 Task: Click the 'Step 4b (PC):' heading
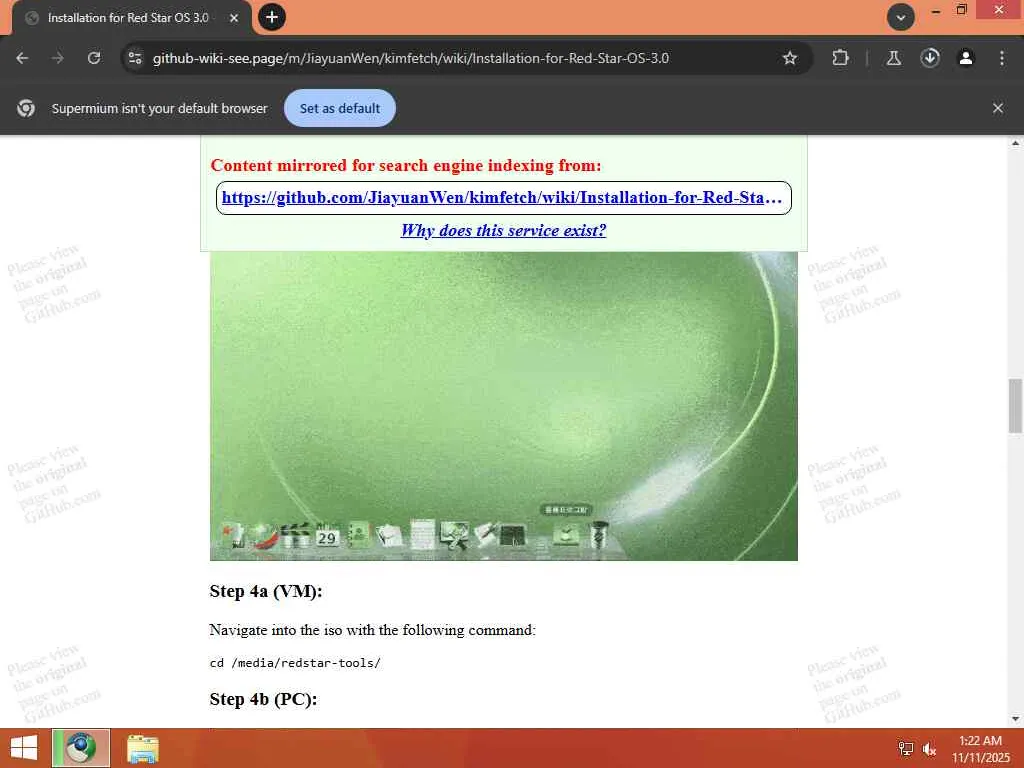263,699
